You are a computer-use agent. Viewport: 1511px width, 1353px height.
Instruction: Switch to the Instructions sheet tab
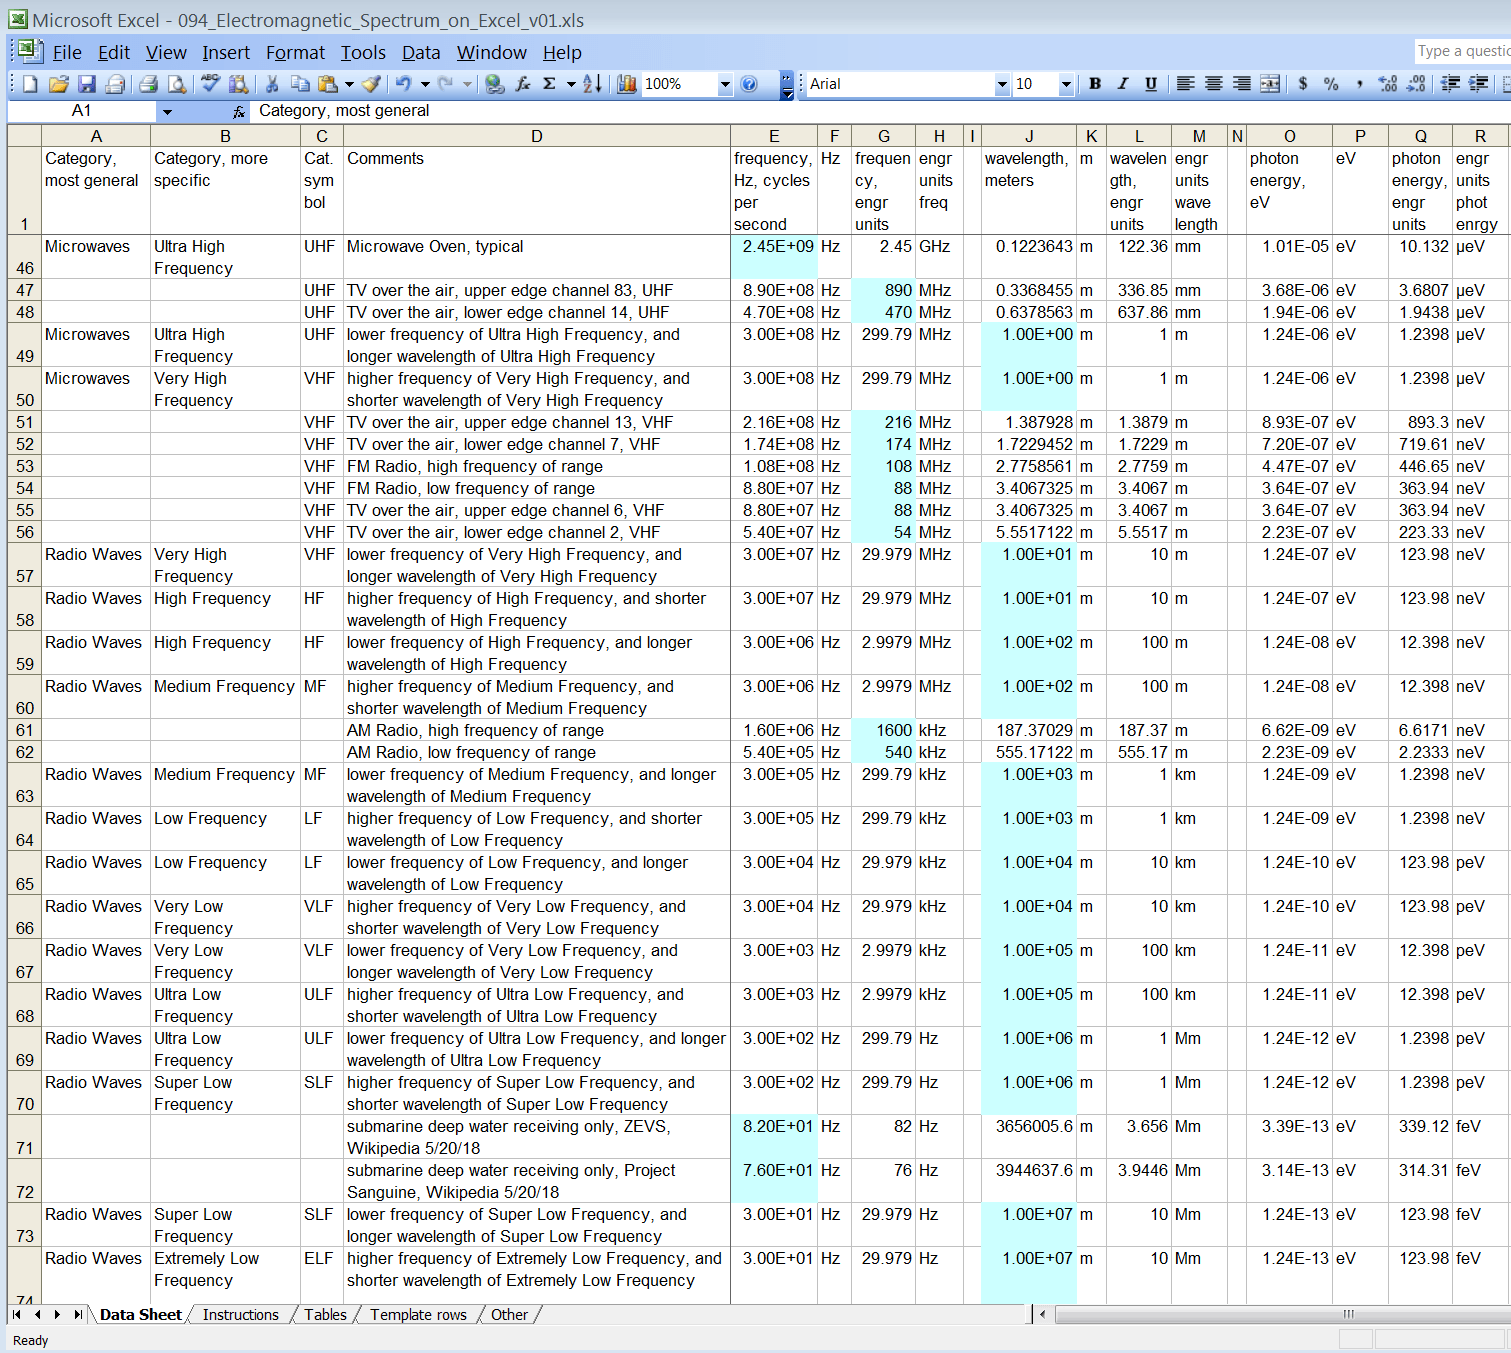click(x=240, y=1315)
